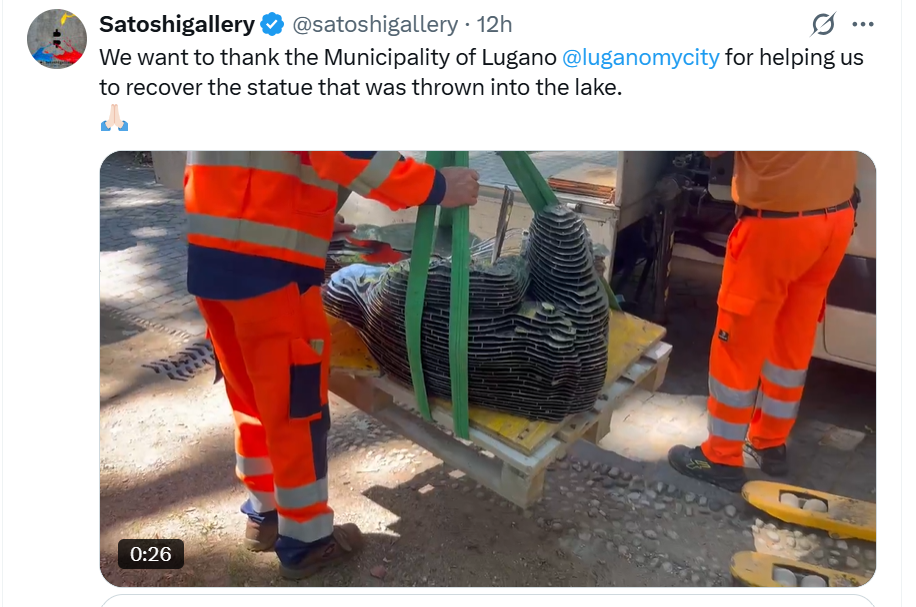Click the 0:26 video duration badge

point(151,554)
